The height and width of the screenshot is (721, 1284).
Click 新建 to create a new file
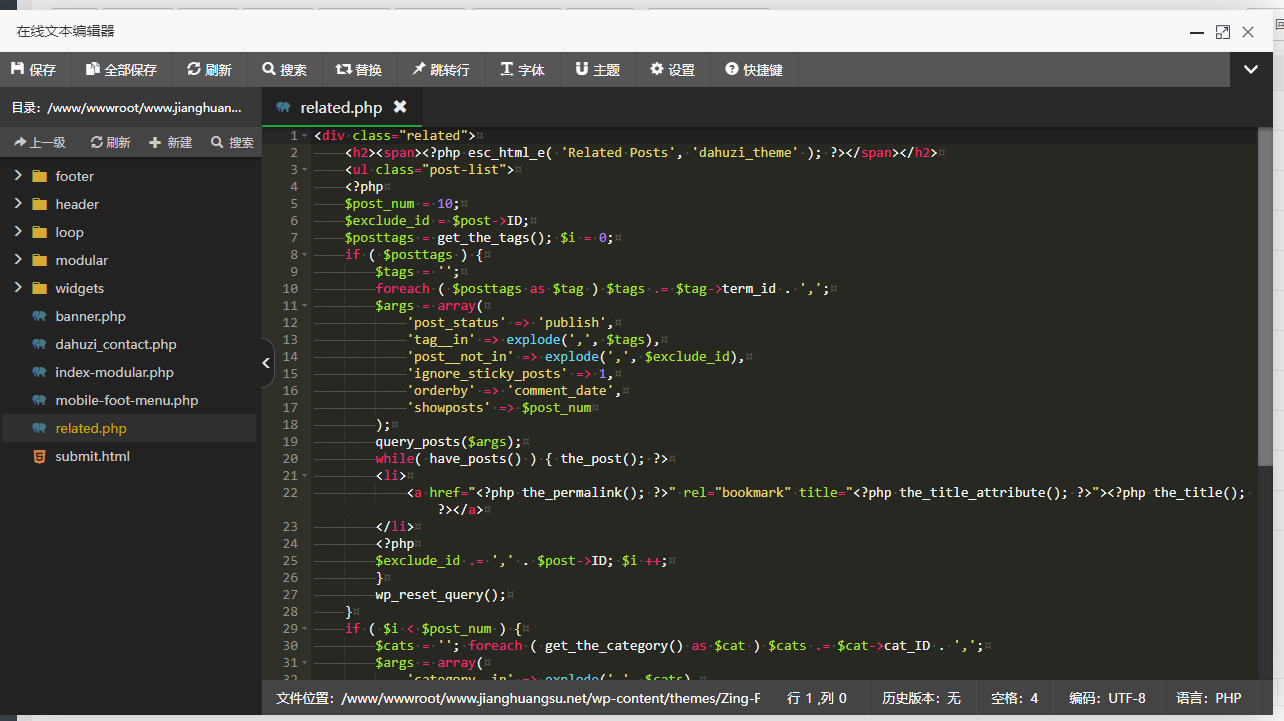[x=170, y=143]
